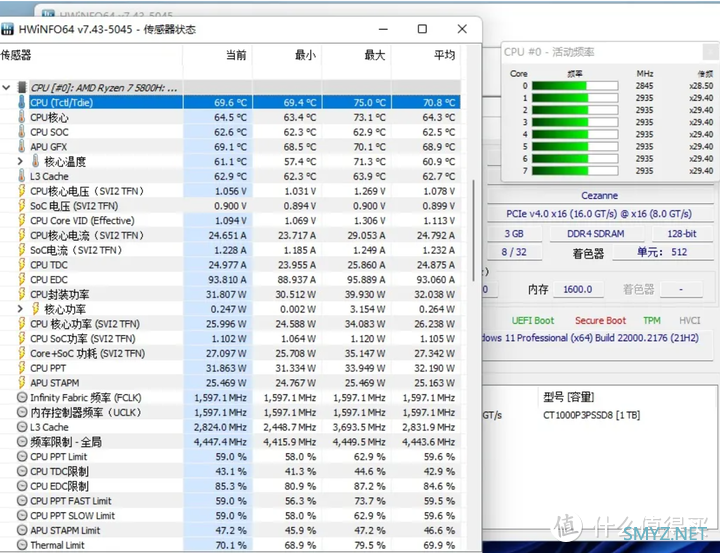720x553 pixels.
Task: Click the CPU chip icon in the Ryzen header row
Action: (22, 87)
